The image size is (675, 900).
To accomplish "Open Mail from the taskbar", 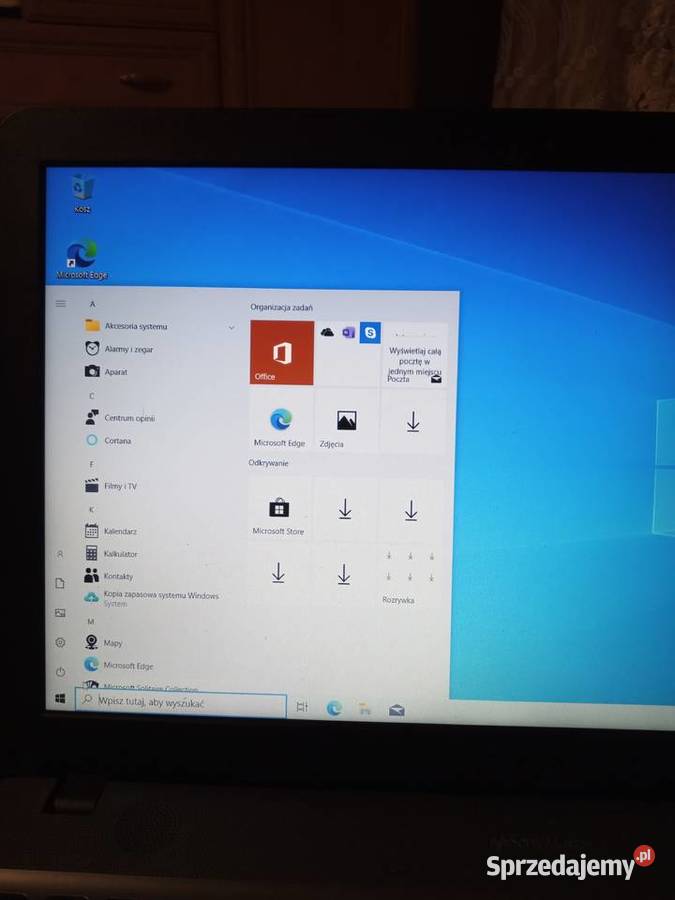I will pyautogui.click(x=397, y=711).
